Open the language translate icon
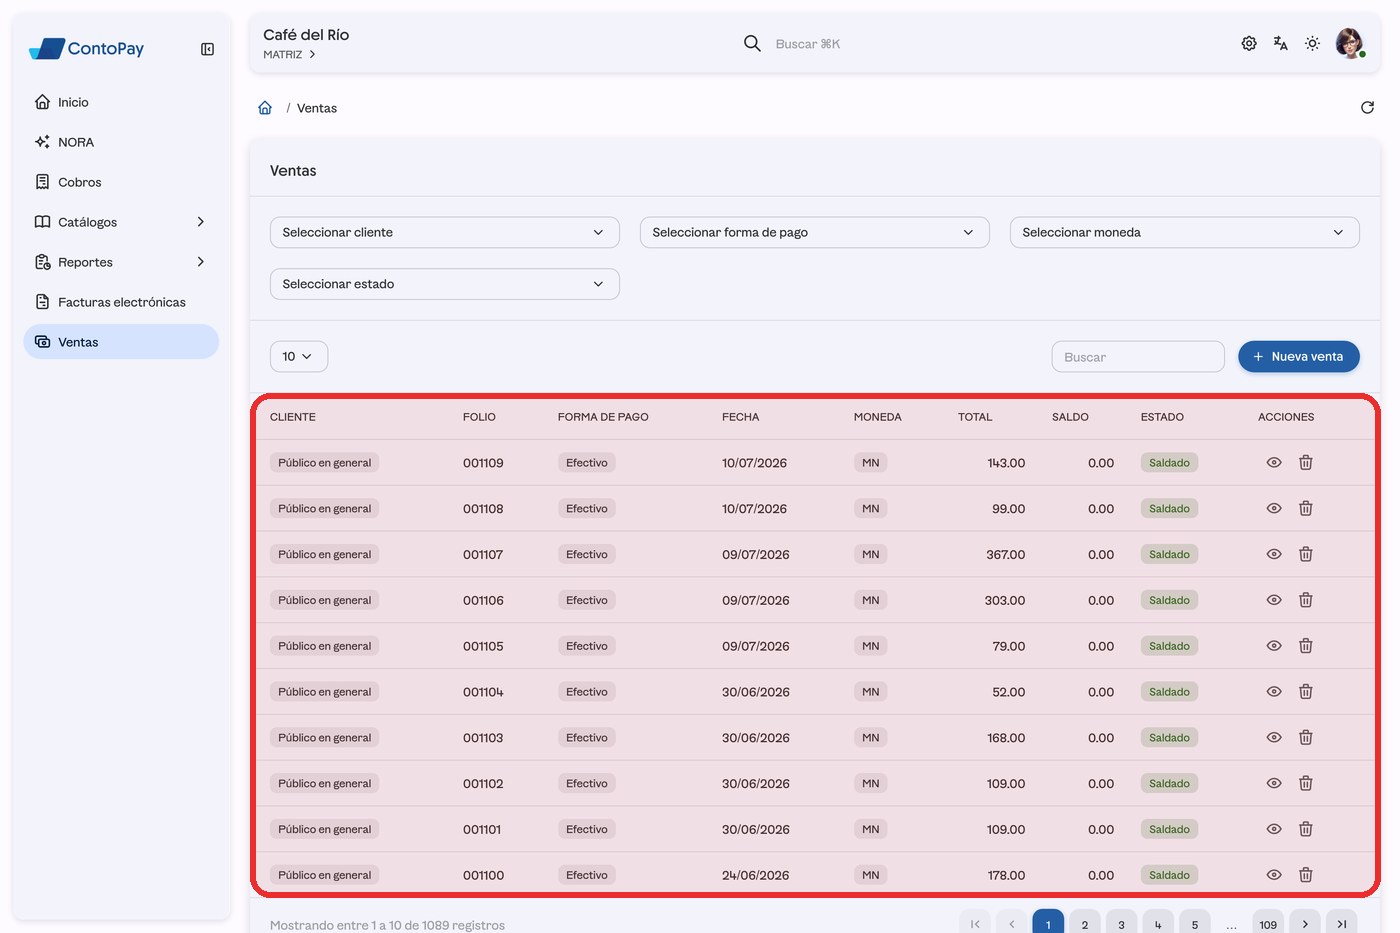 pos(1280,43)
